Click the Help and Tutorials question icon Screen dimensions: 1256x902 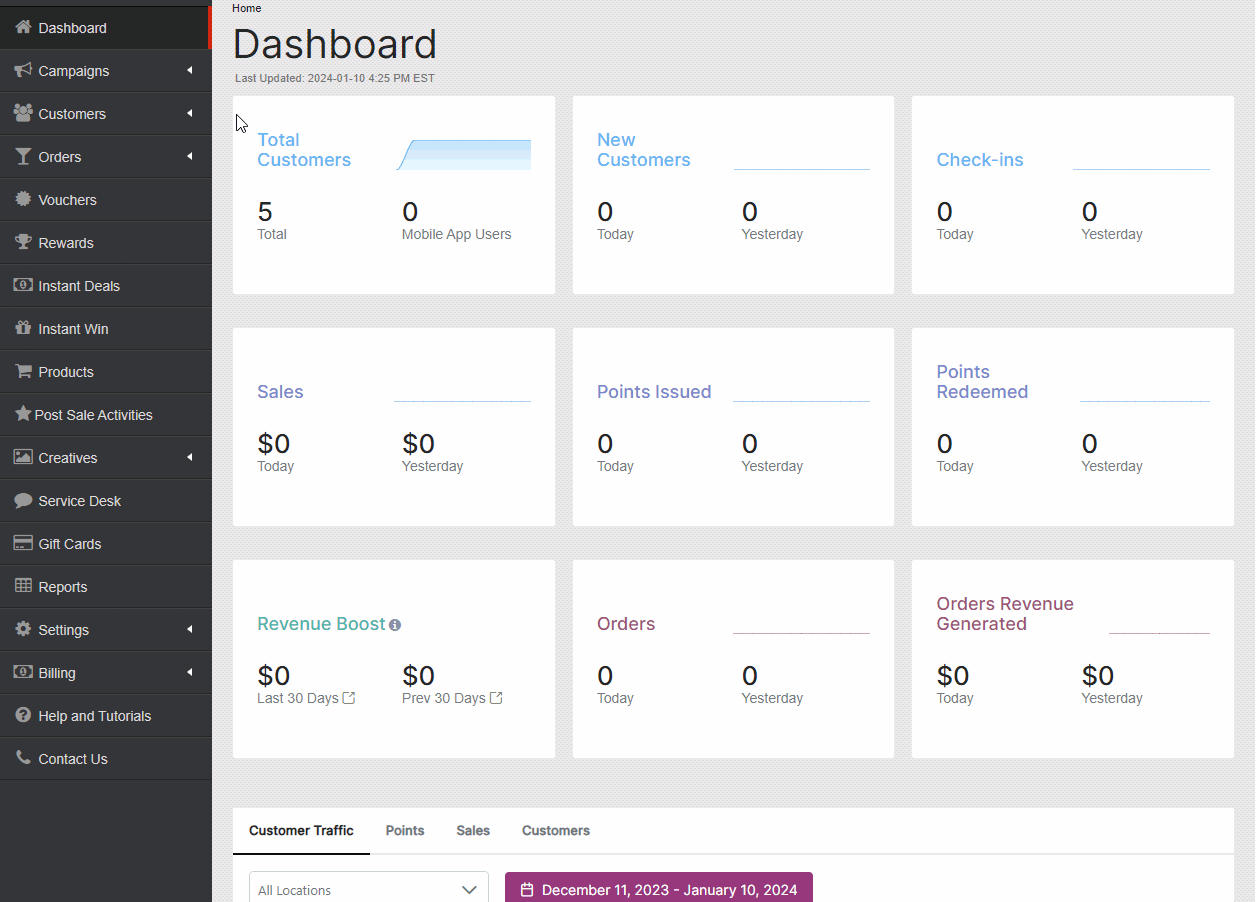click(x=23, y=715)
